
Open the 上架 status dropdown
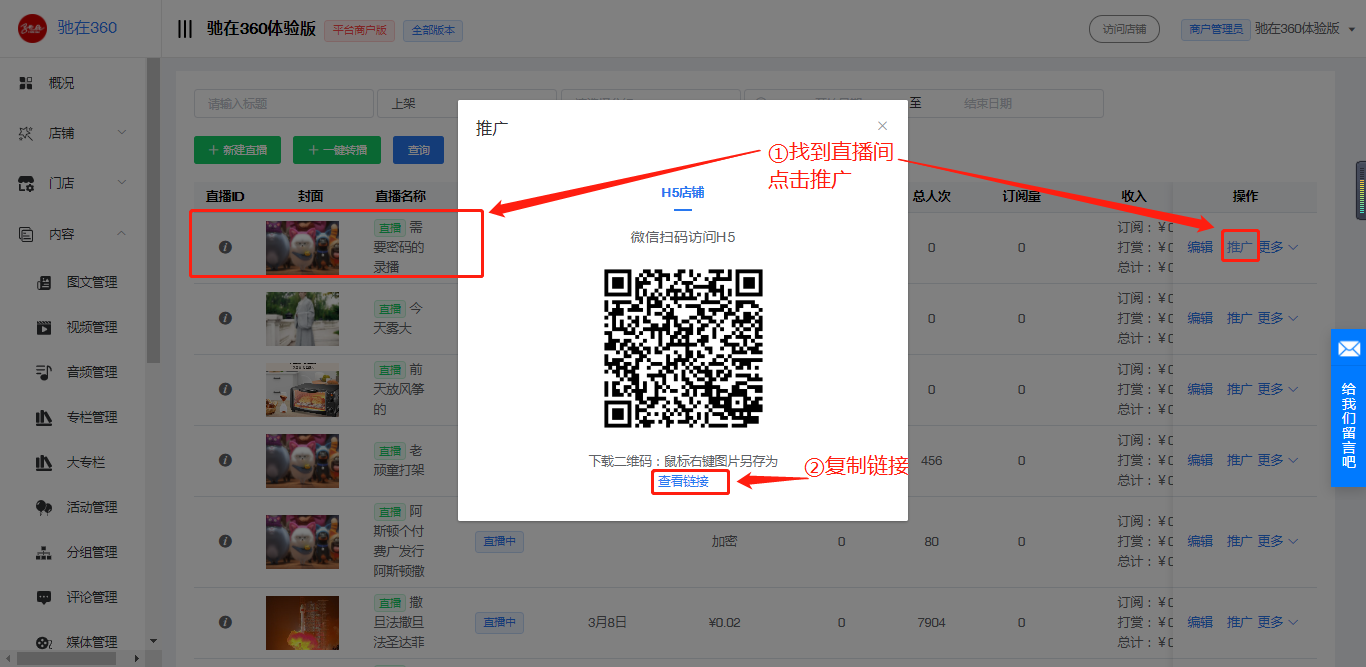[x=466, y=103]
